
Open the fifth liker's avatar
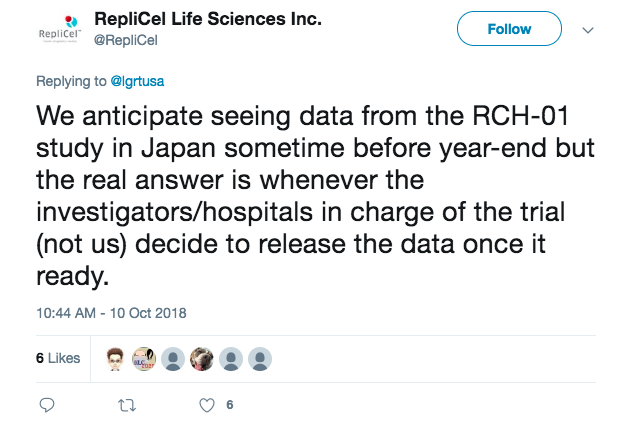point(231,358)
